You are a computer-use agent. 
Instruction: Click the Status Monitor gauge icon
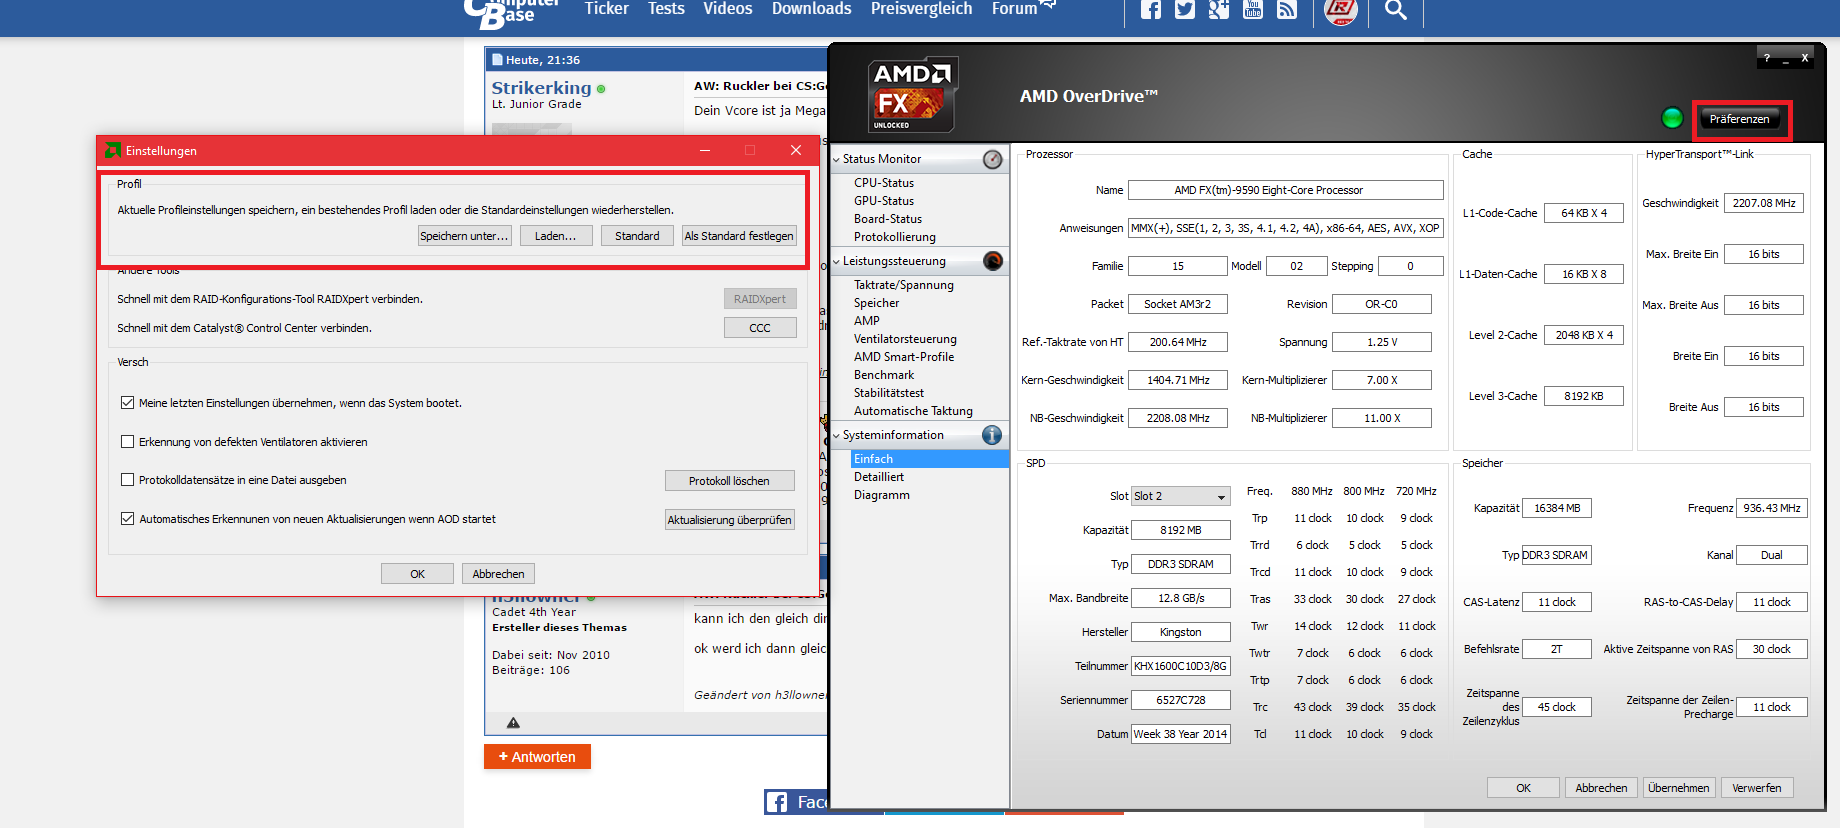(x=992, y=159)
